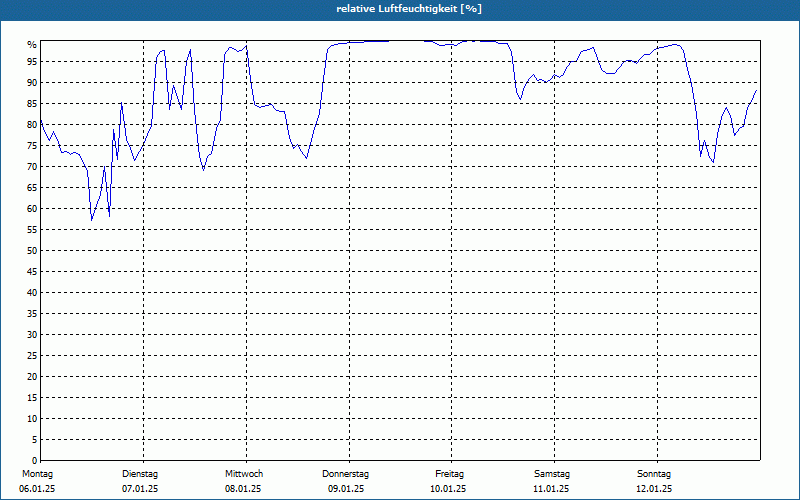
Task: Click the date 07.01.25
Action: tap(140, 489)
